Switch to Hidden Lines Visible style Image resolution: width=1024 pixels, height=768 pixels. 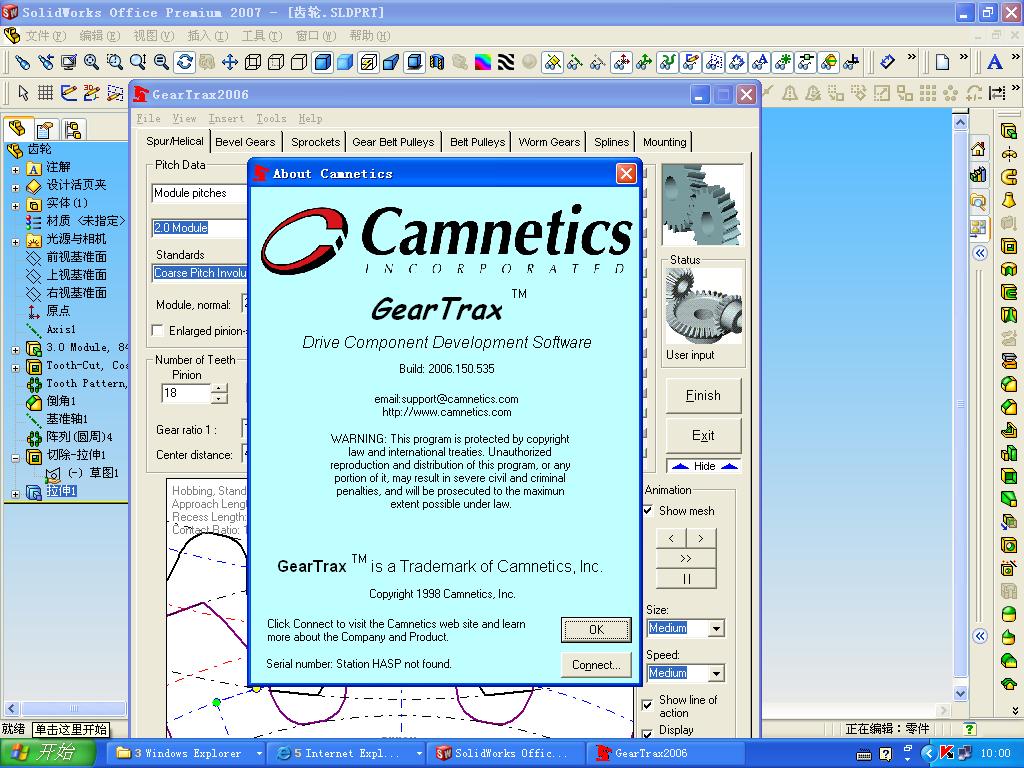pyautogui.click(x=276, y=62)
